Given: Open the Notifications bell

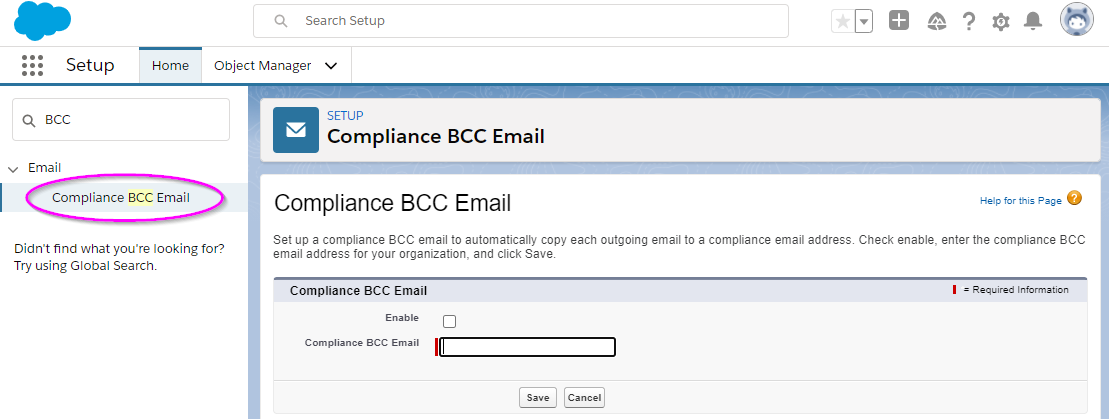Looking at the screenshot, I should pos(1033,21).
